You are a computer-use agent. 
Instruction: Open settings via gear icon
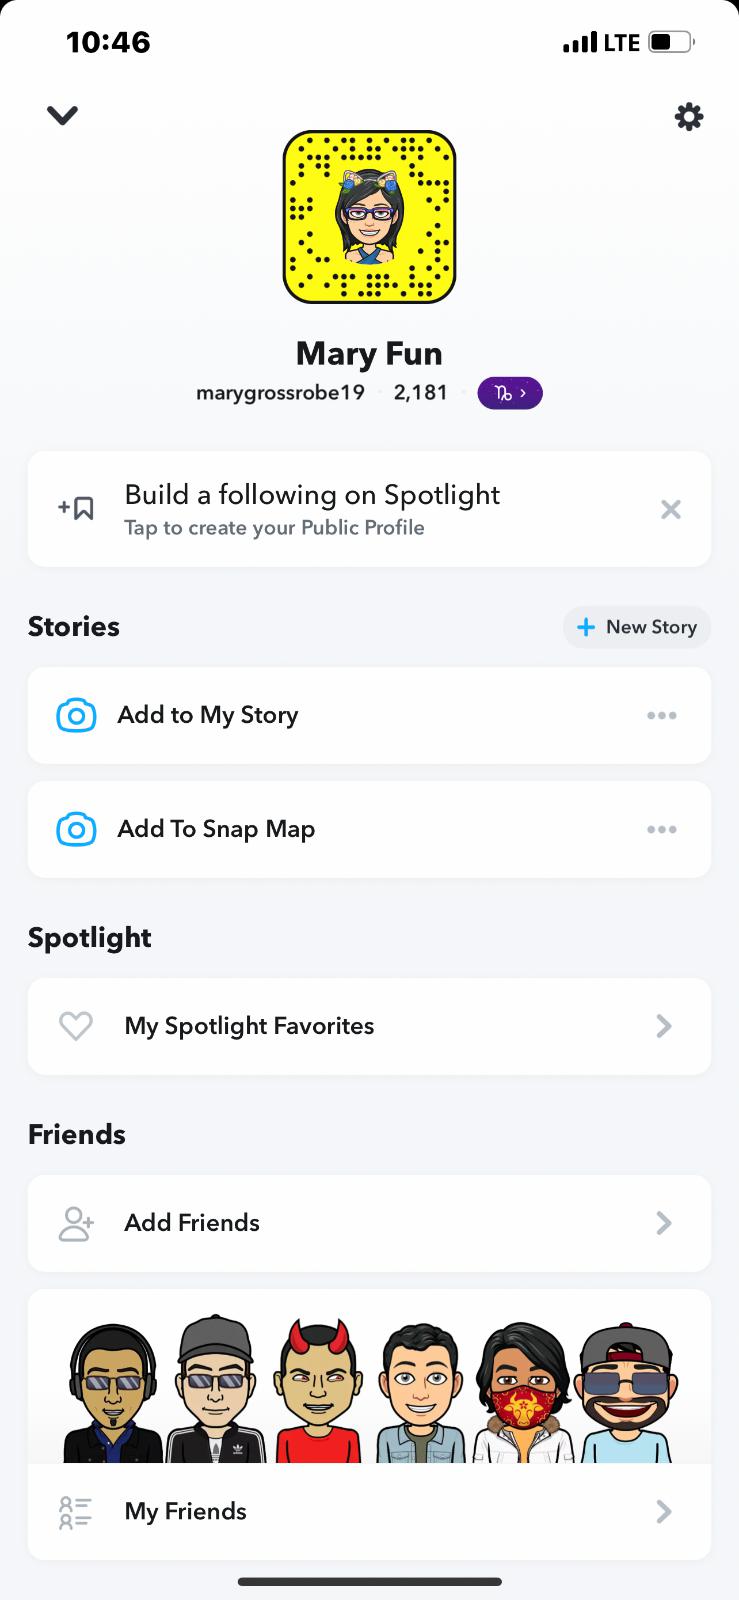(689, 117)
